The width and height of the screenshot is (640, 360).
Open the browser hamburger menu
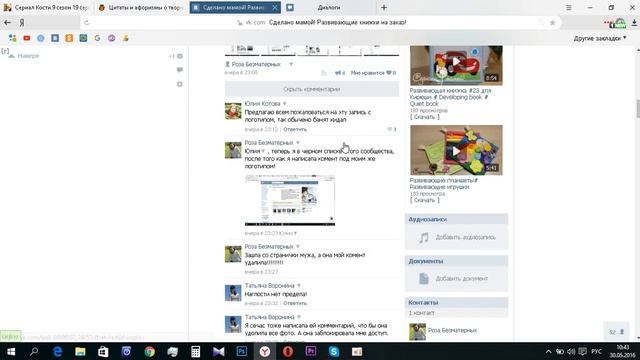tap(569, 7)
